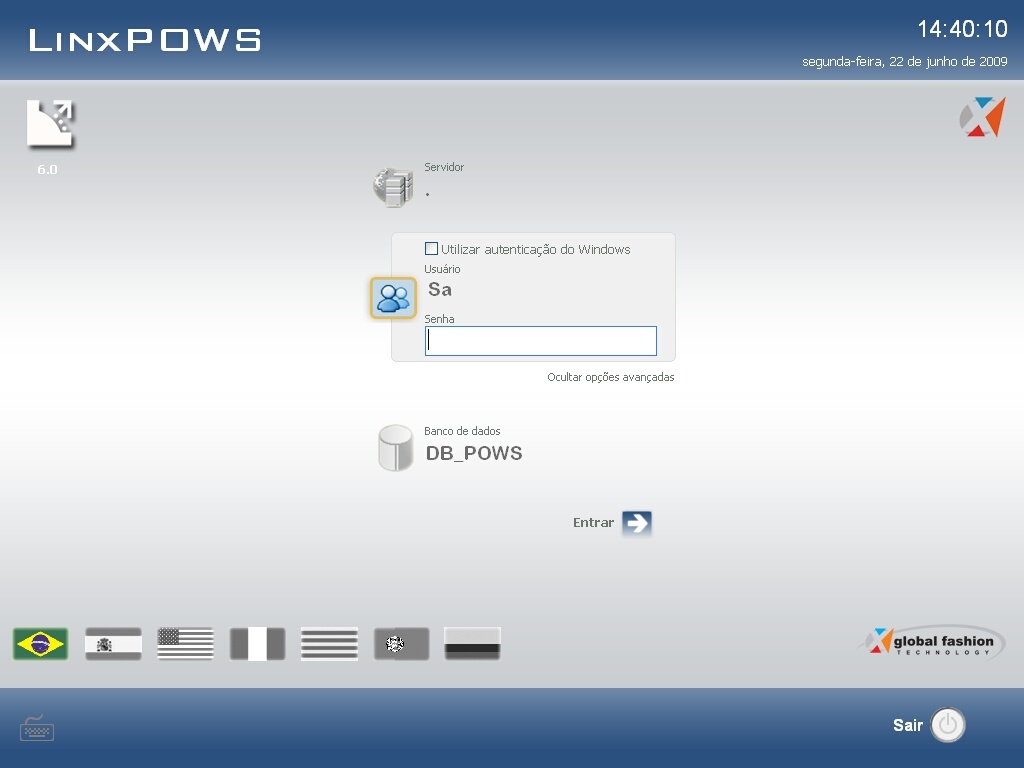The image size is (1024, 768).
Task: Focus the Senha password field
Action: pos(541,341)
